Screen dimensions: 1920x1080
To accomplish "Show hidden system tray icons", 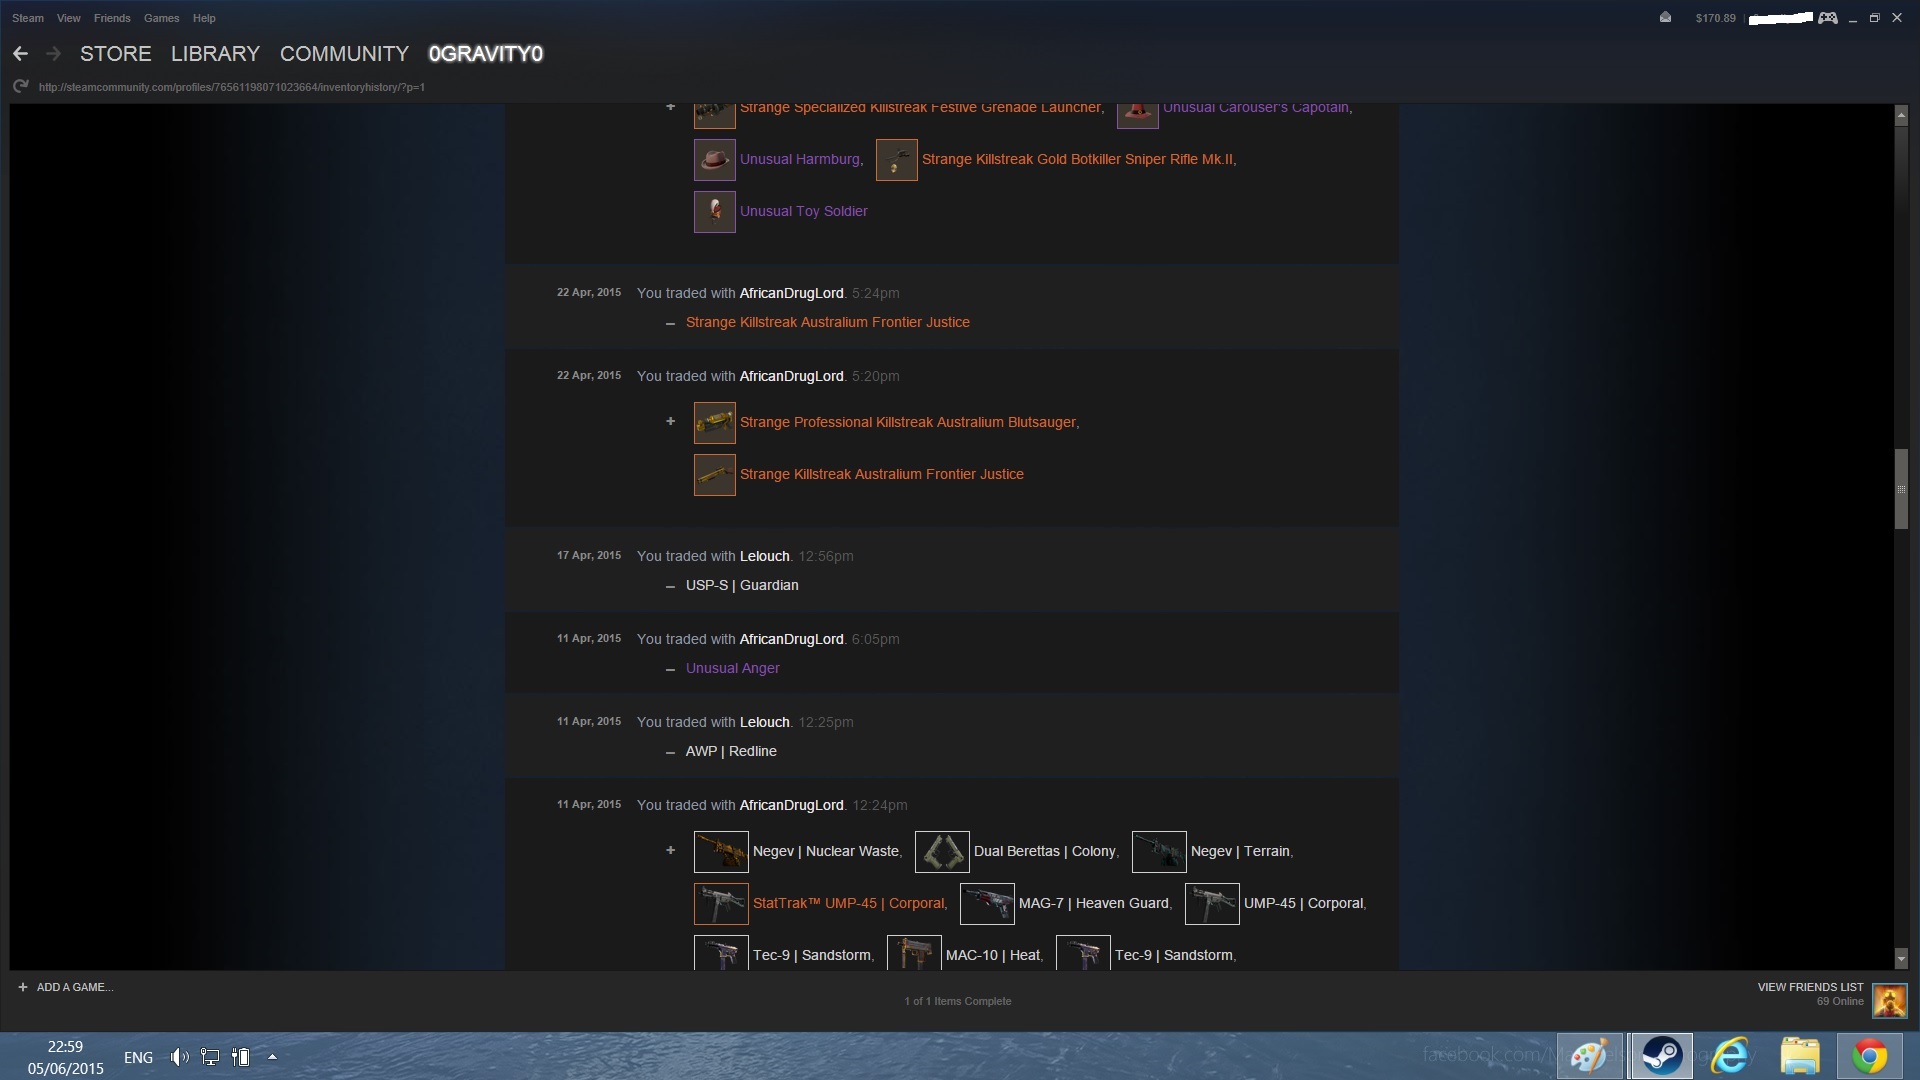I will pos(272,1057).
